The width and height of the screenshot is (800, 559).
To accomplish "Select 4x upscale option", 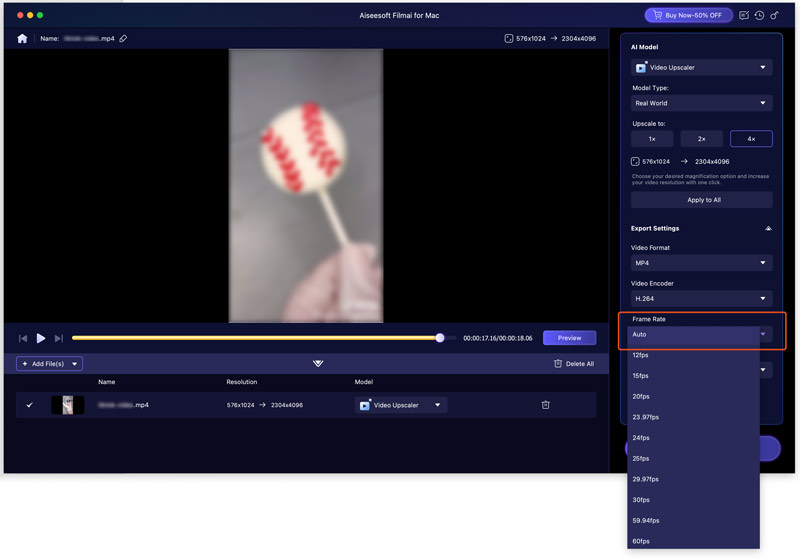I will pos(751,139).
